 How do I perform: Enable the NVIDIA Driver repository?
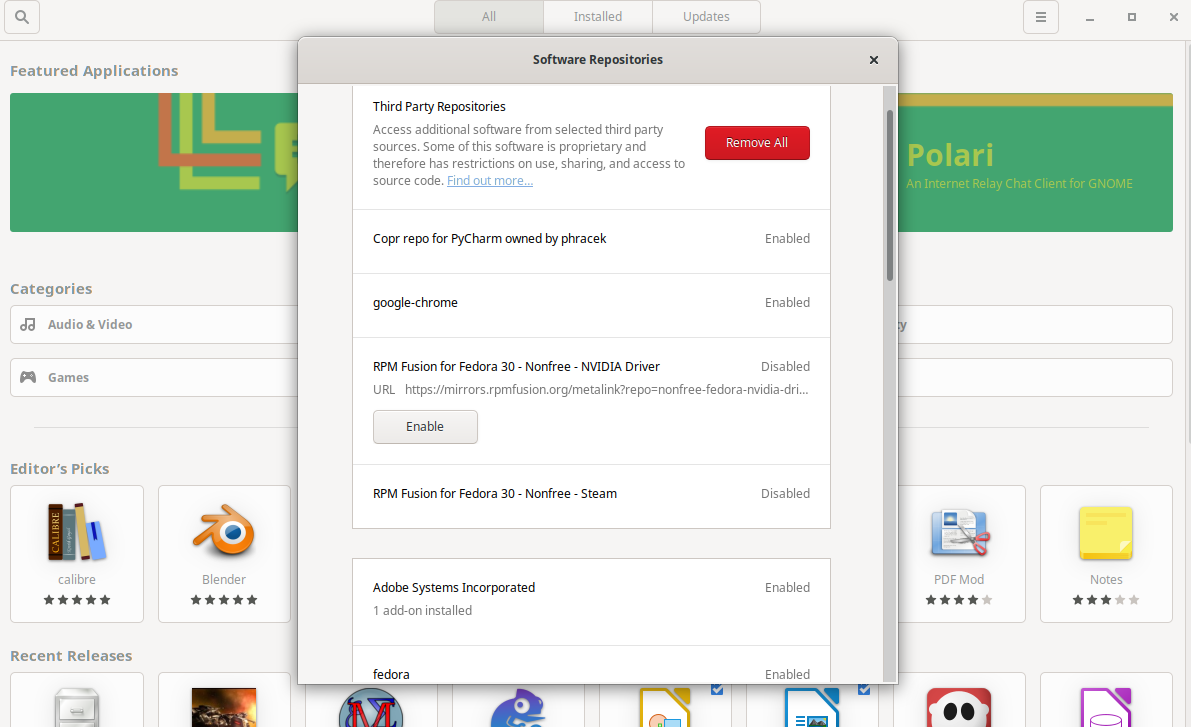point(425,427)
